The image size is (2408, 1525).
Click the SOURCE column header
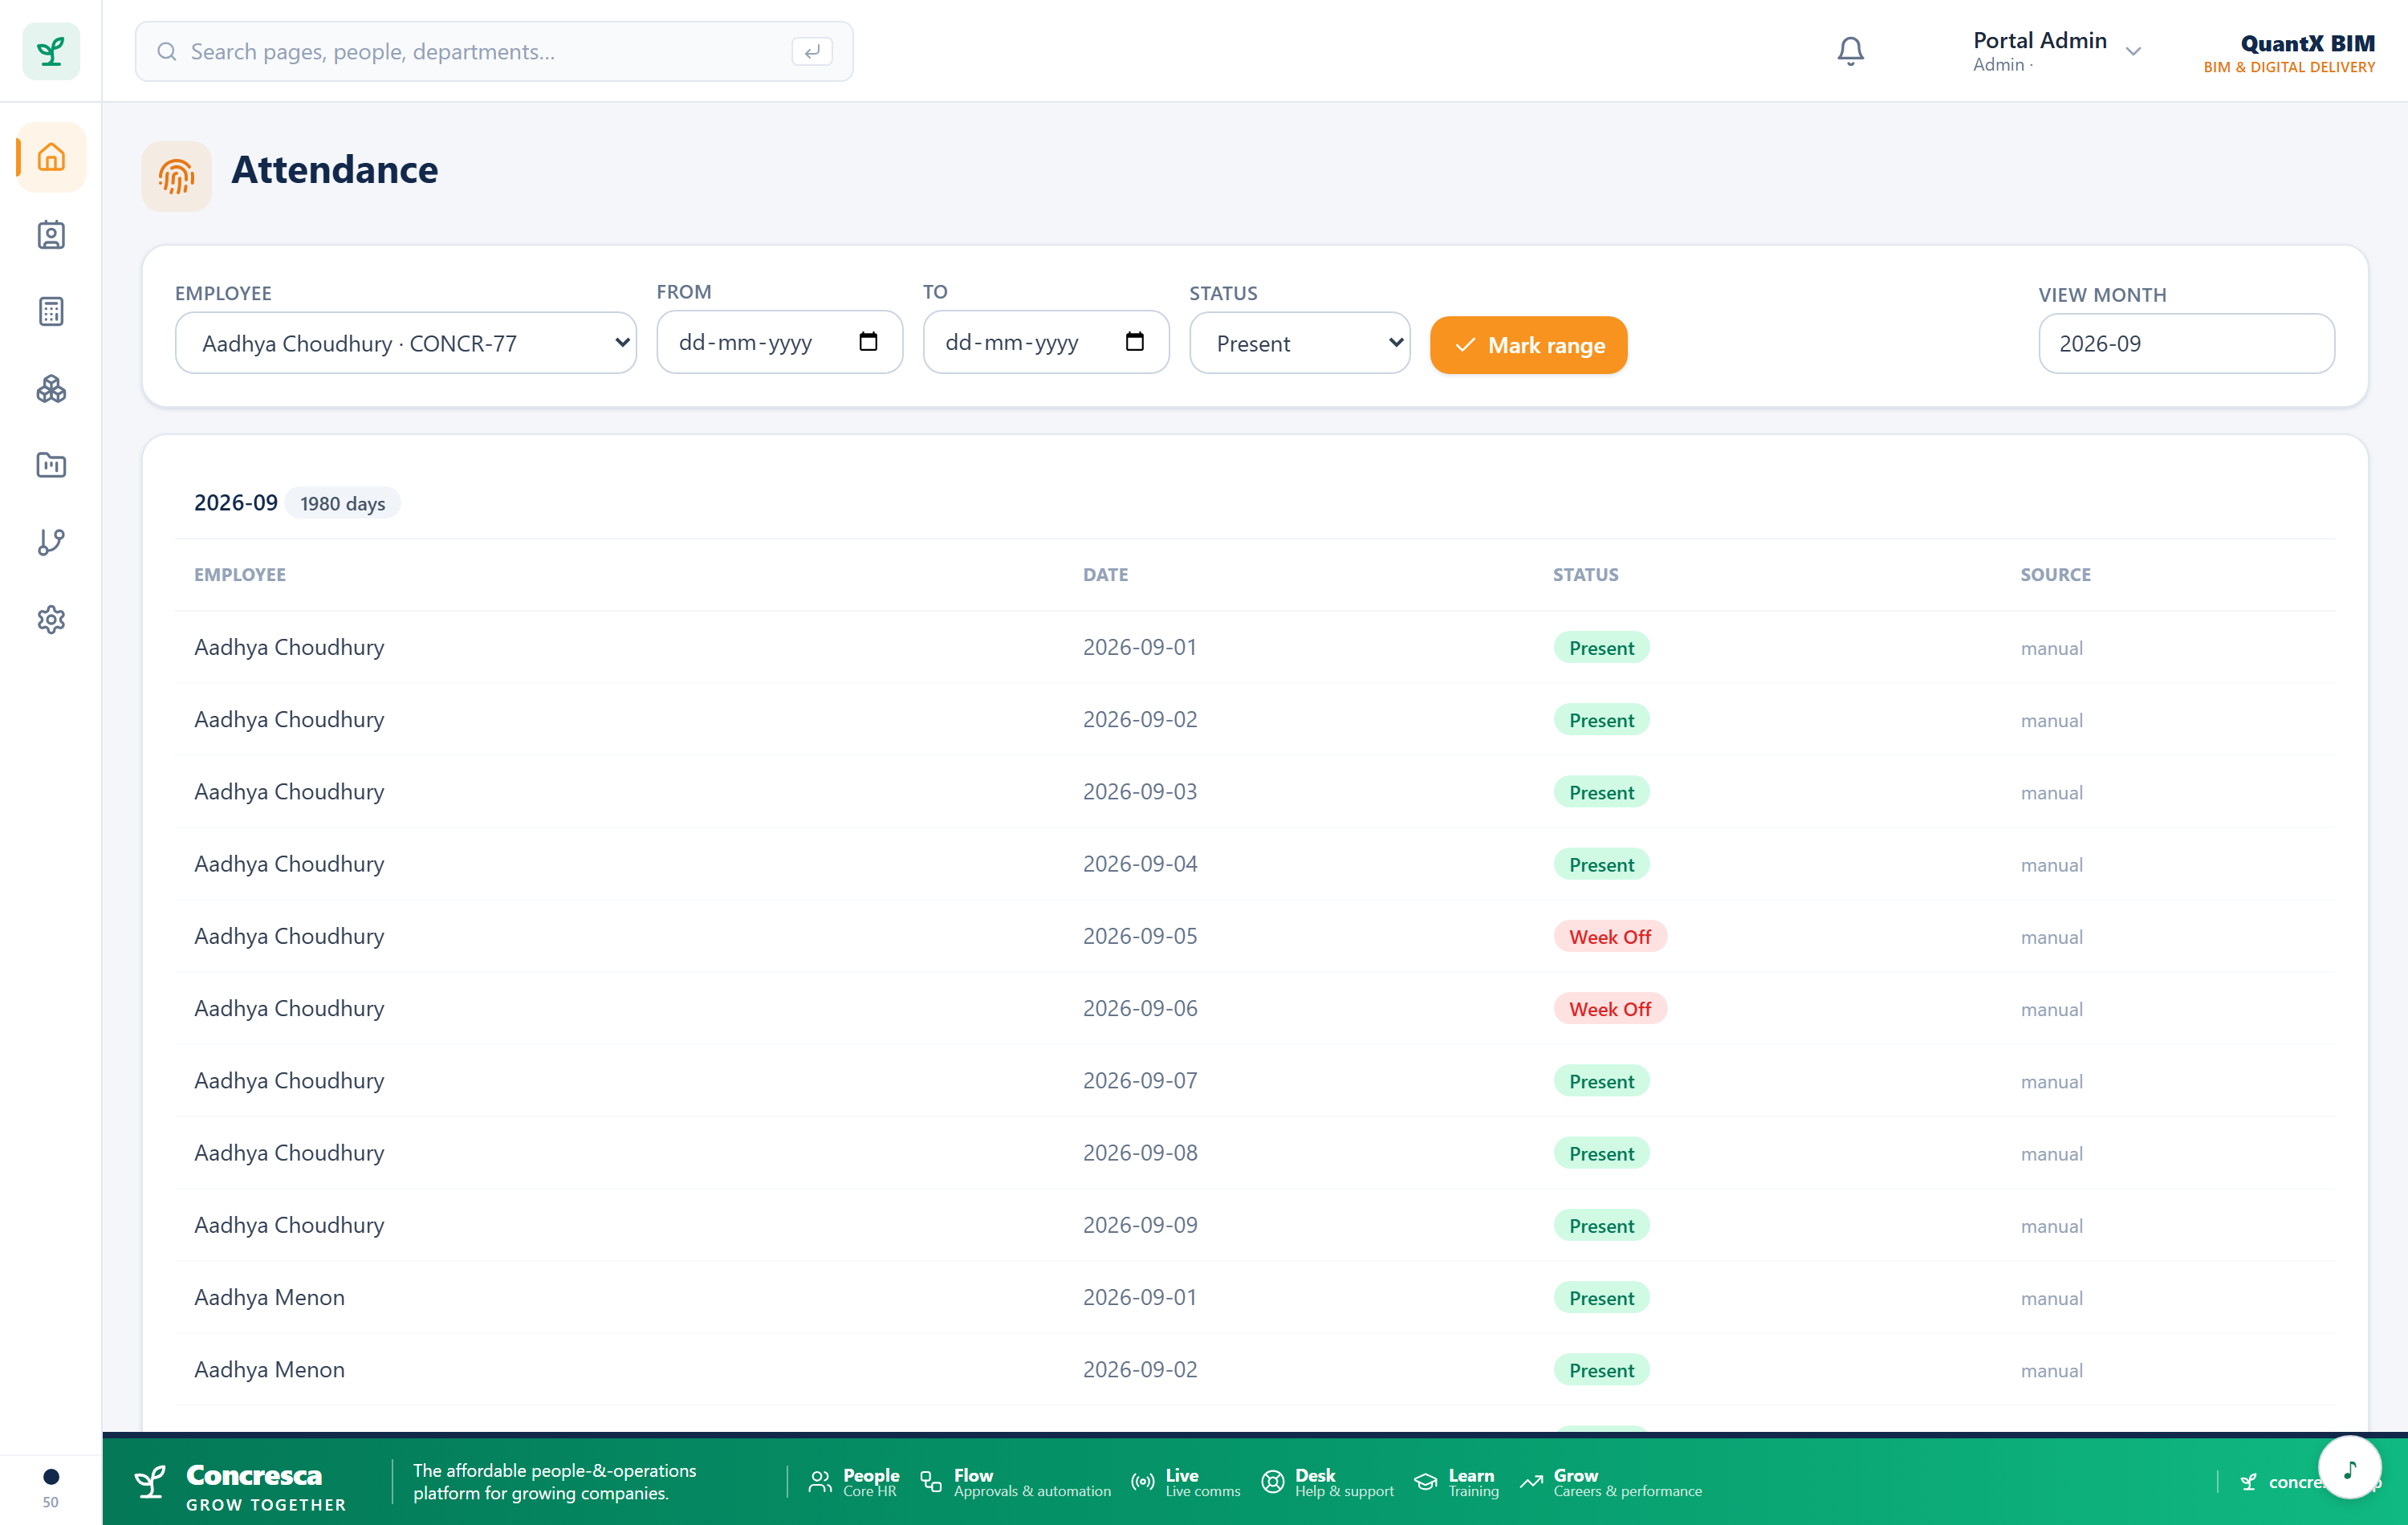[x=2055, y=575]
